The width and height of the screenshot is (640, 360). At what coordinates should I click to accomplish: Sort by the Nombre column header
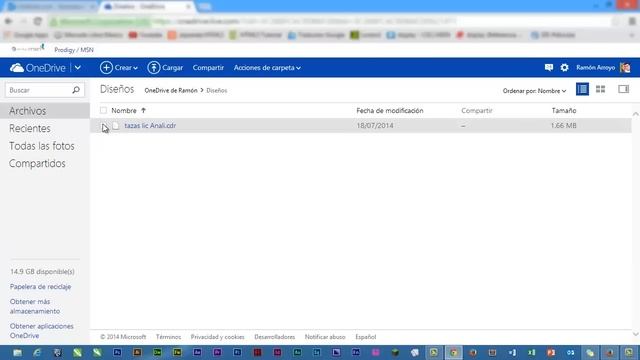pos(124,111)
